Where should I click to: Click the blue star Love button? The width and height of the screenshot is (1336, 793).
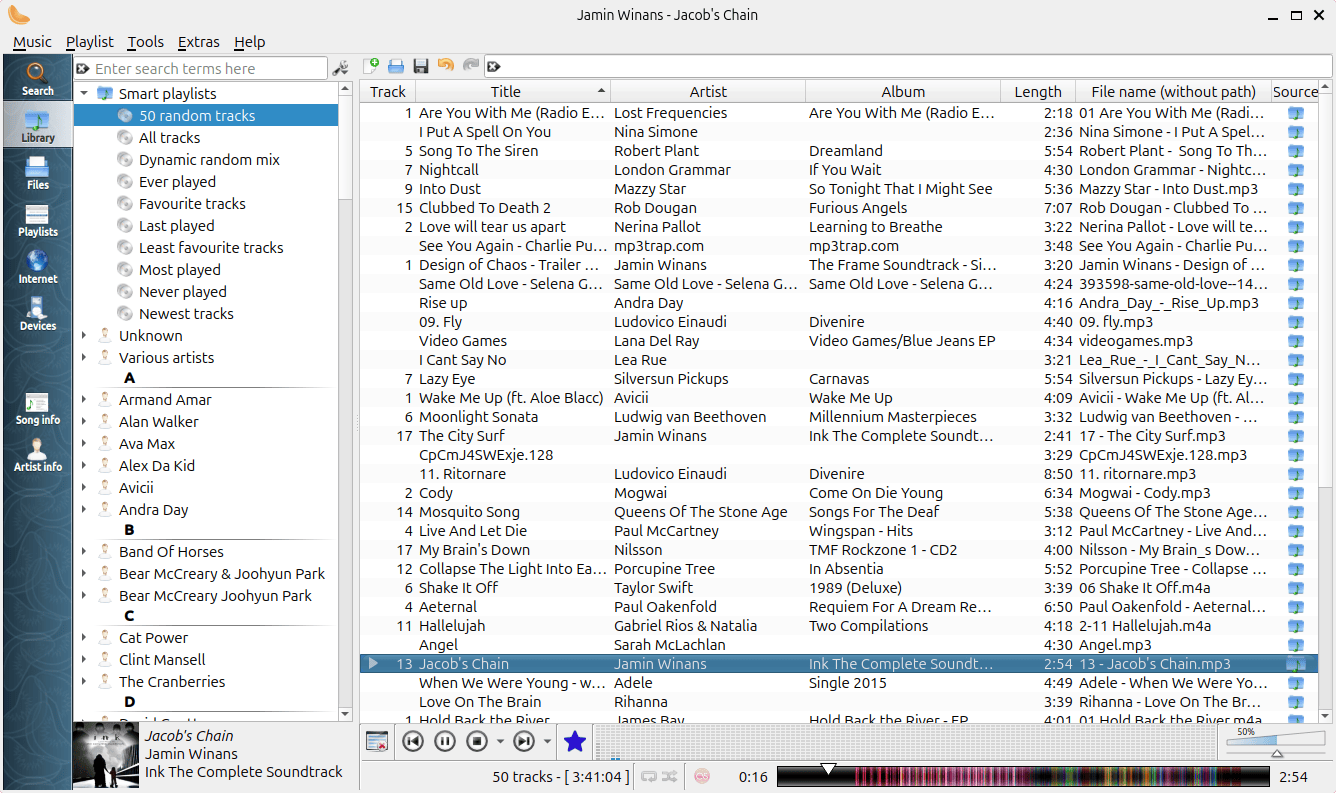tap(574, 741)
